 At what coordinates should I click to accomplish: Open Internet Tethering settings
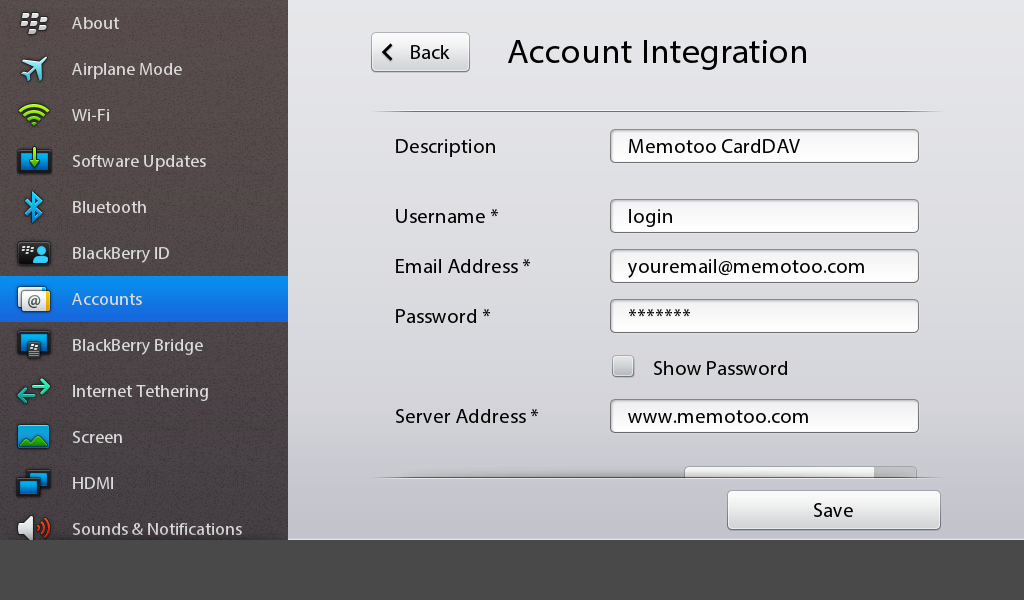coord(144,391)
